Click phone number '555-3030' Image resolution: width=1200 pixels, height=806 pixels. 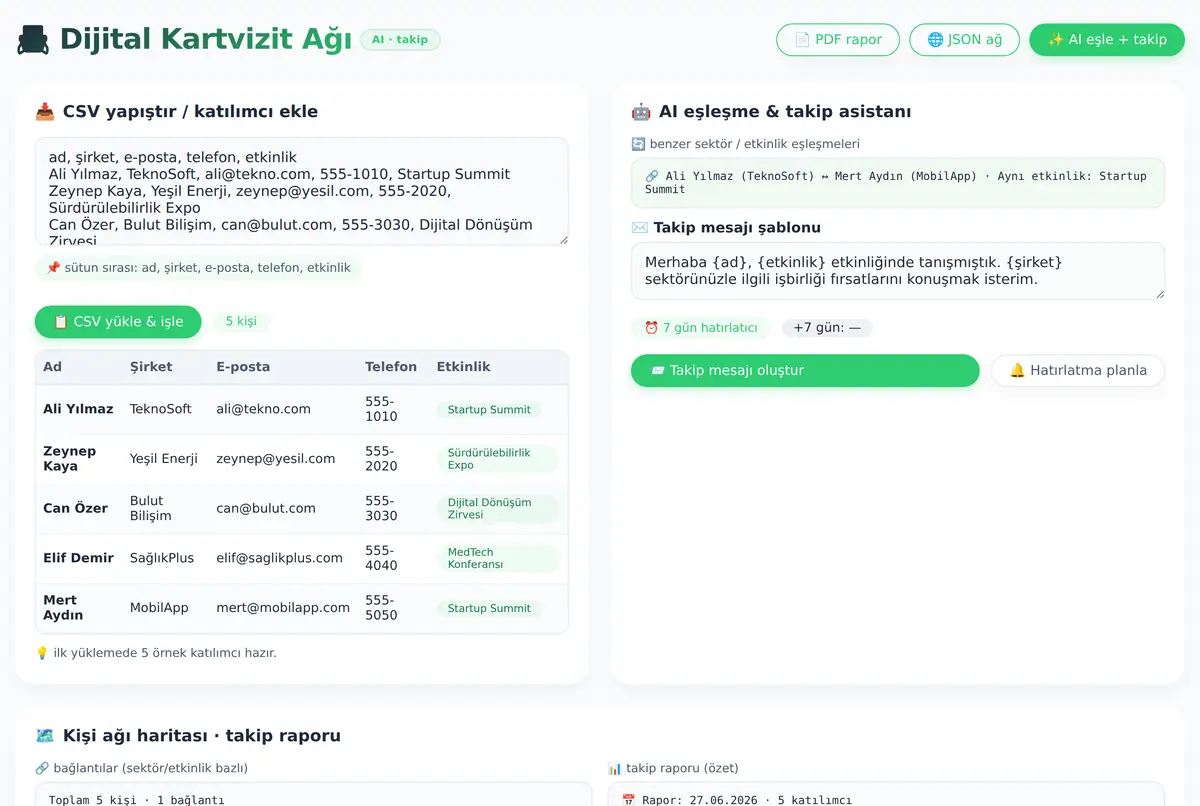click(x=381, y=508)
